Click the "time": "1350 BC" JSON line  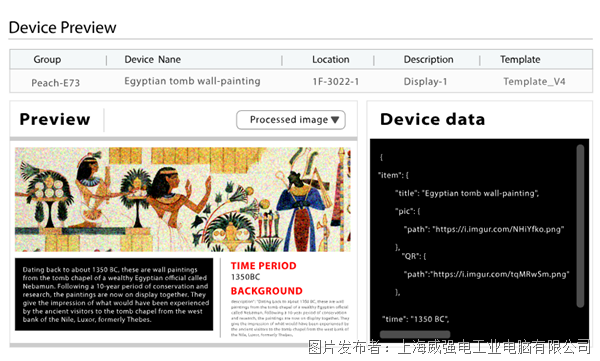pyautogui.click(x=415, y=319)
